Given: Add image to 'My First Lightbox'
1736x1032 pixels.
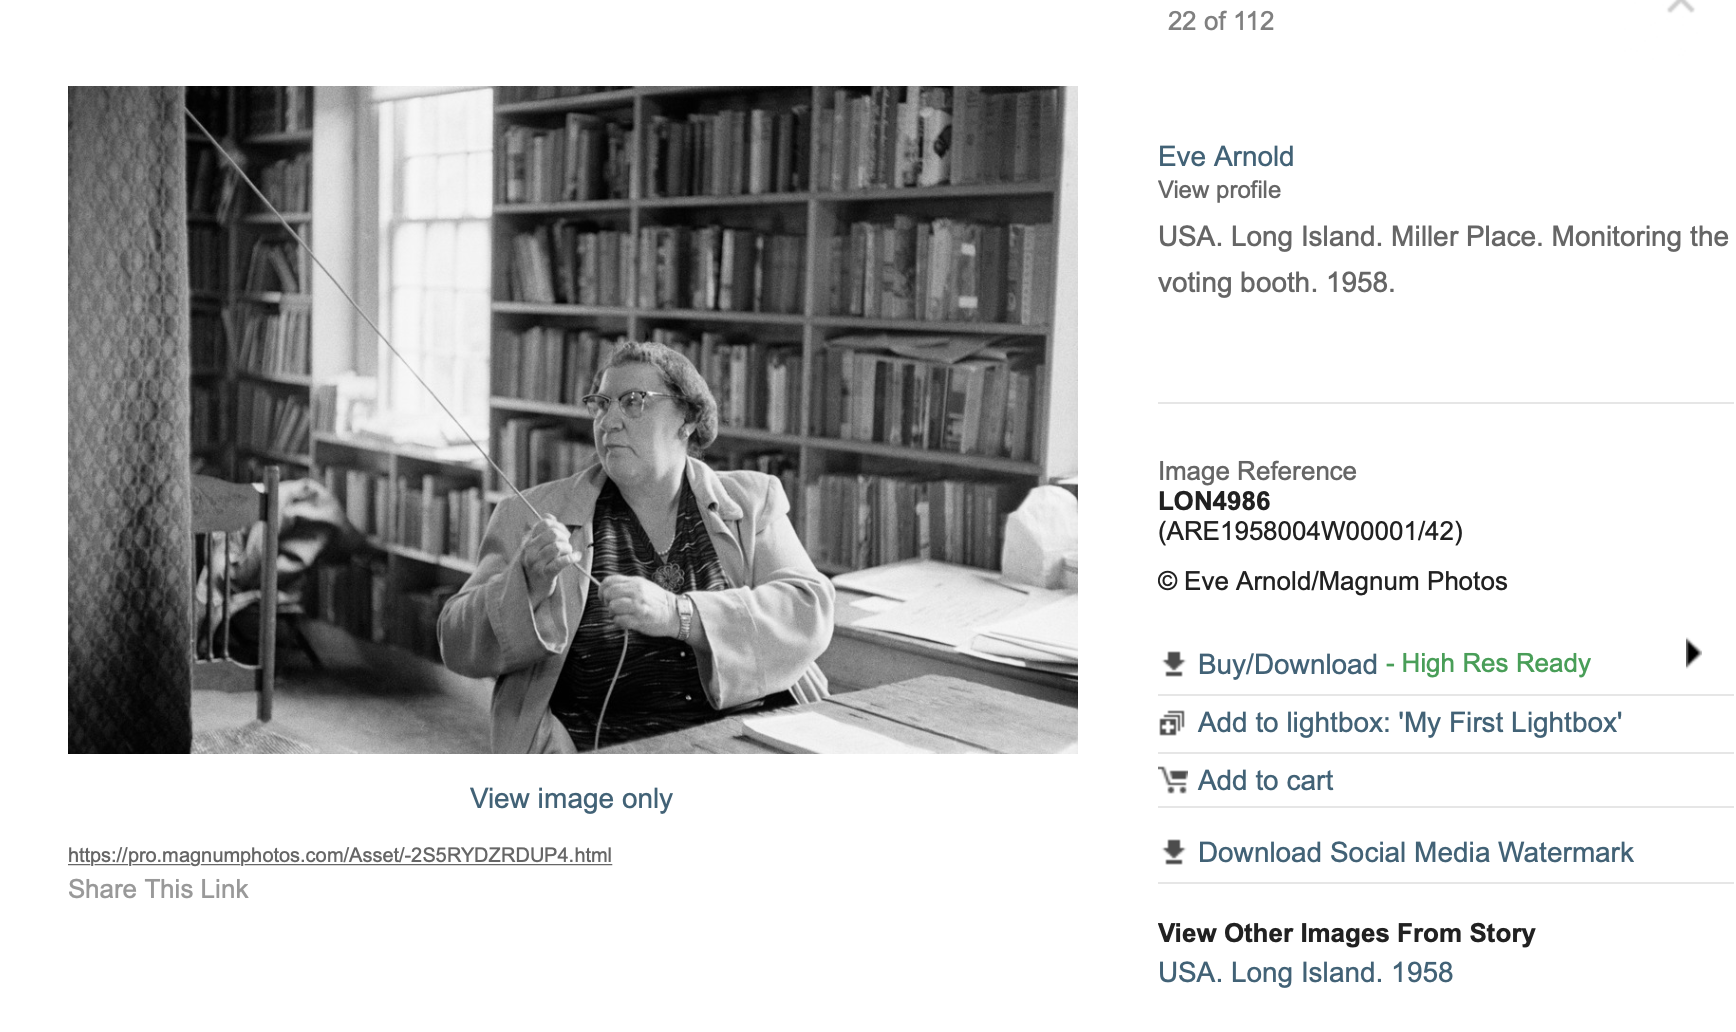Looking at the screenshot, I should 1409,723.
